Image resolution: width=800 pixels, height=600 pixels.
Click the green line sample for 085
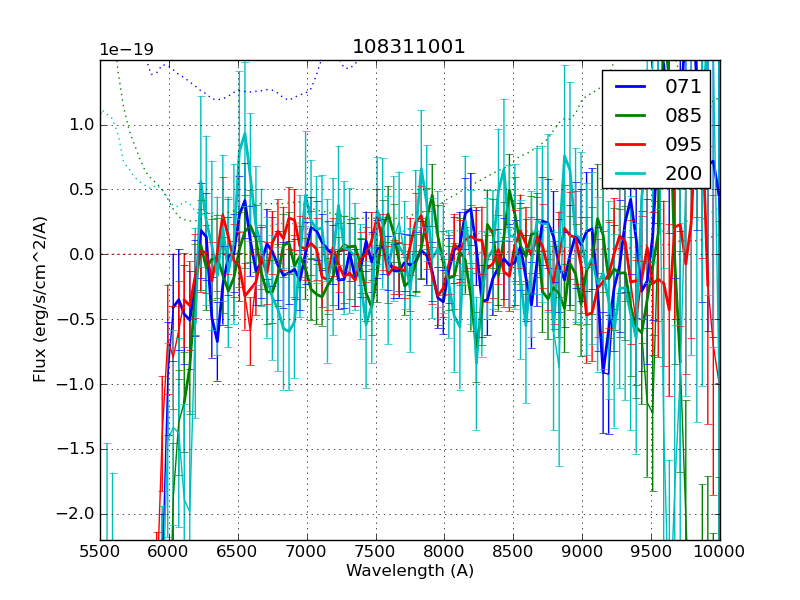[x=632, y=116]
